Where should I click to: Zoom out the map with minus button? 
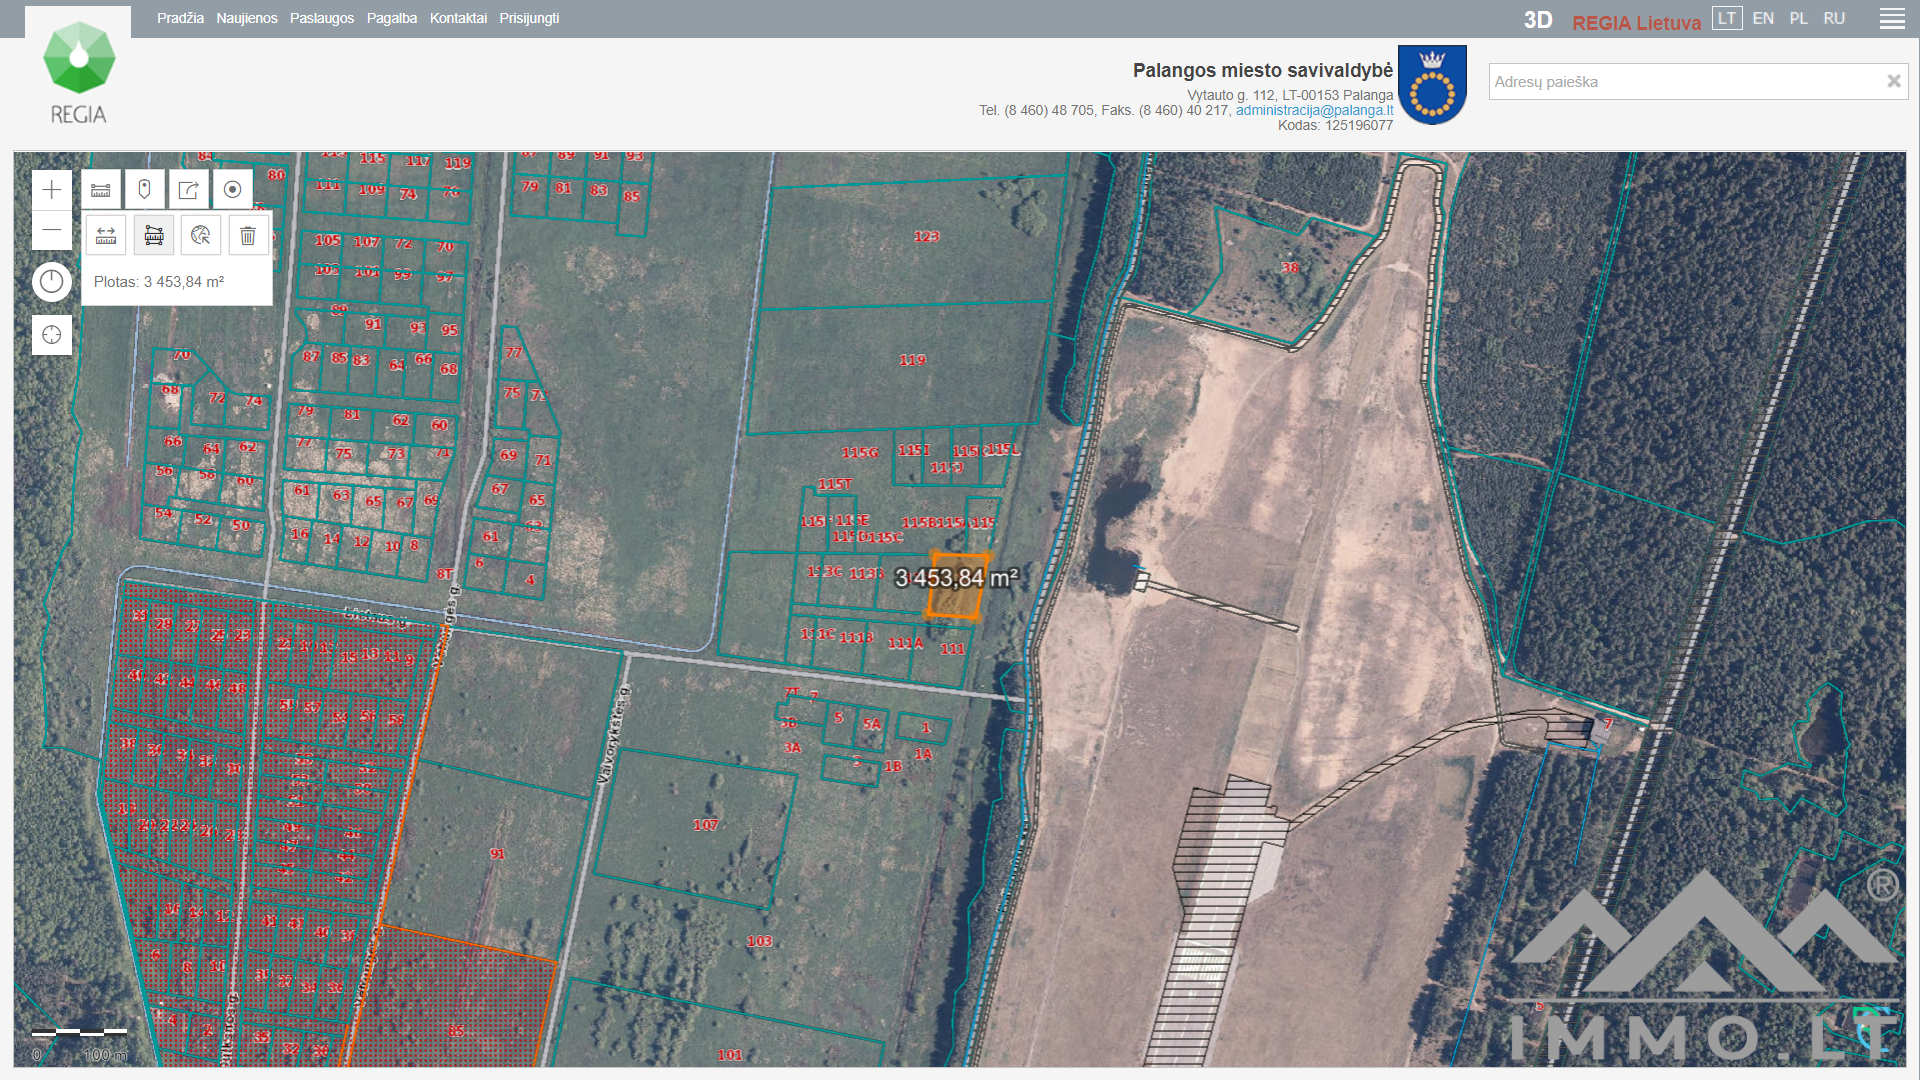click(52, 230)
